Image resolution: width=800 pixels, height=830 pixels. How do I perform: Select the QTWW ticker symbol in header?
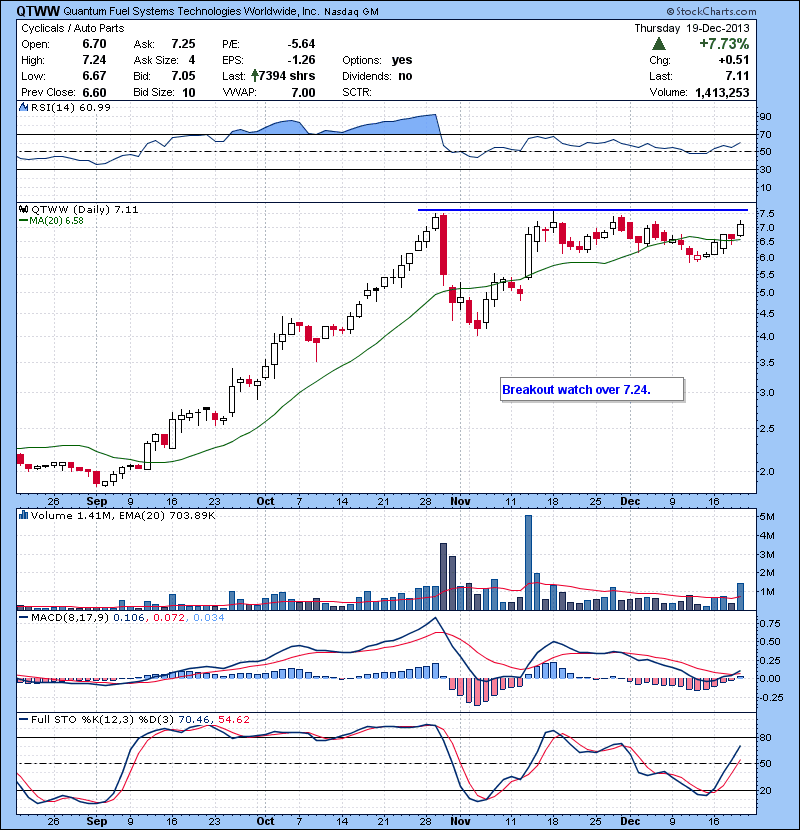[x=38, y=11]
